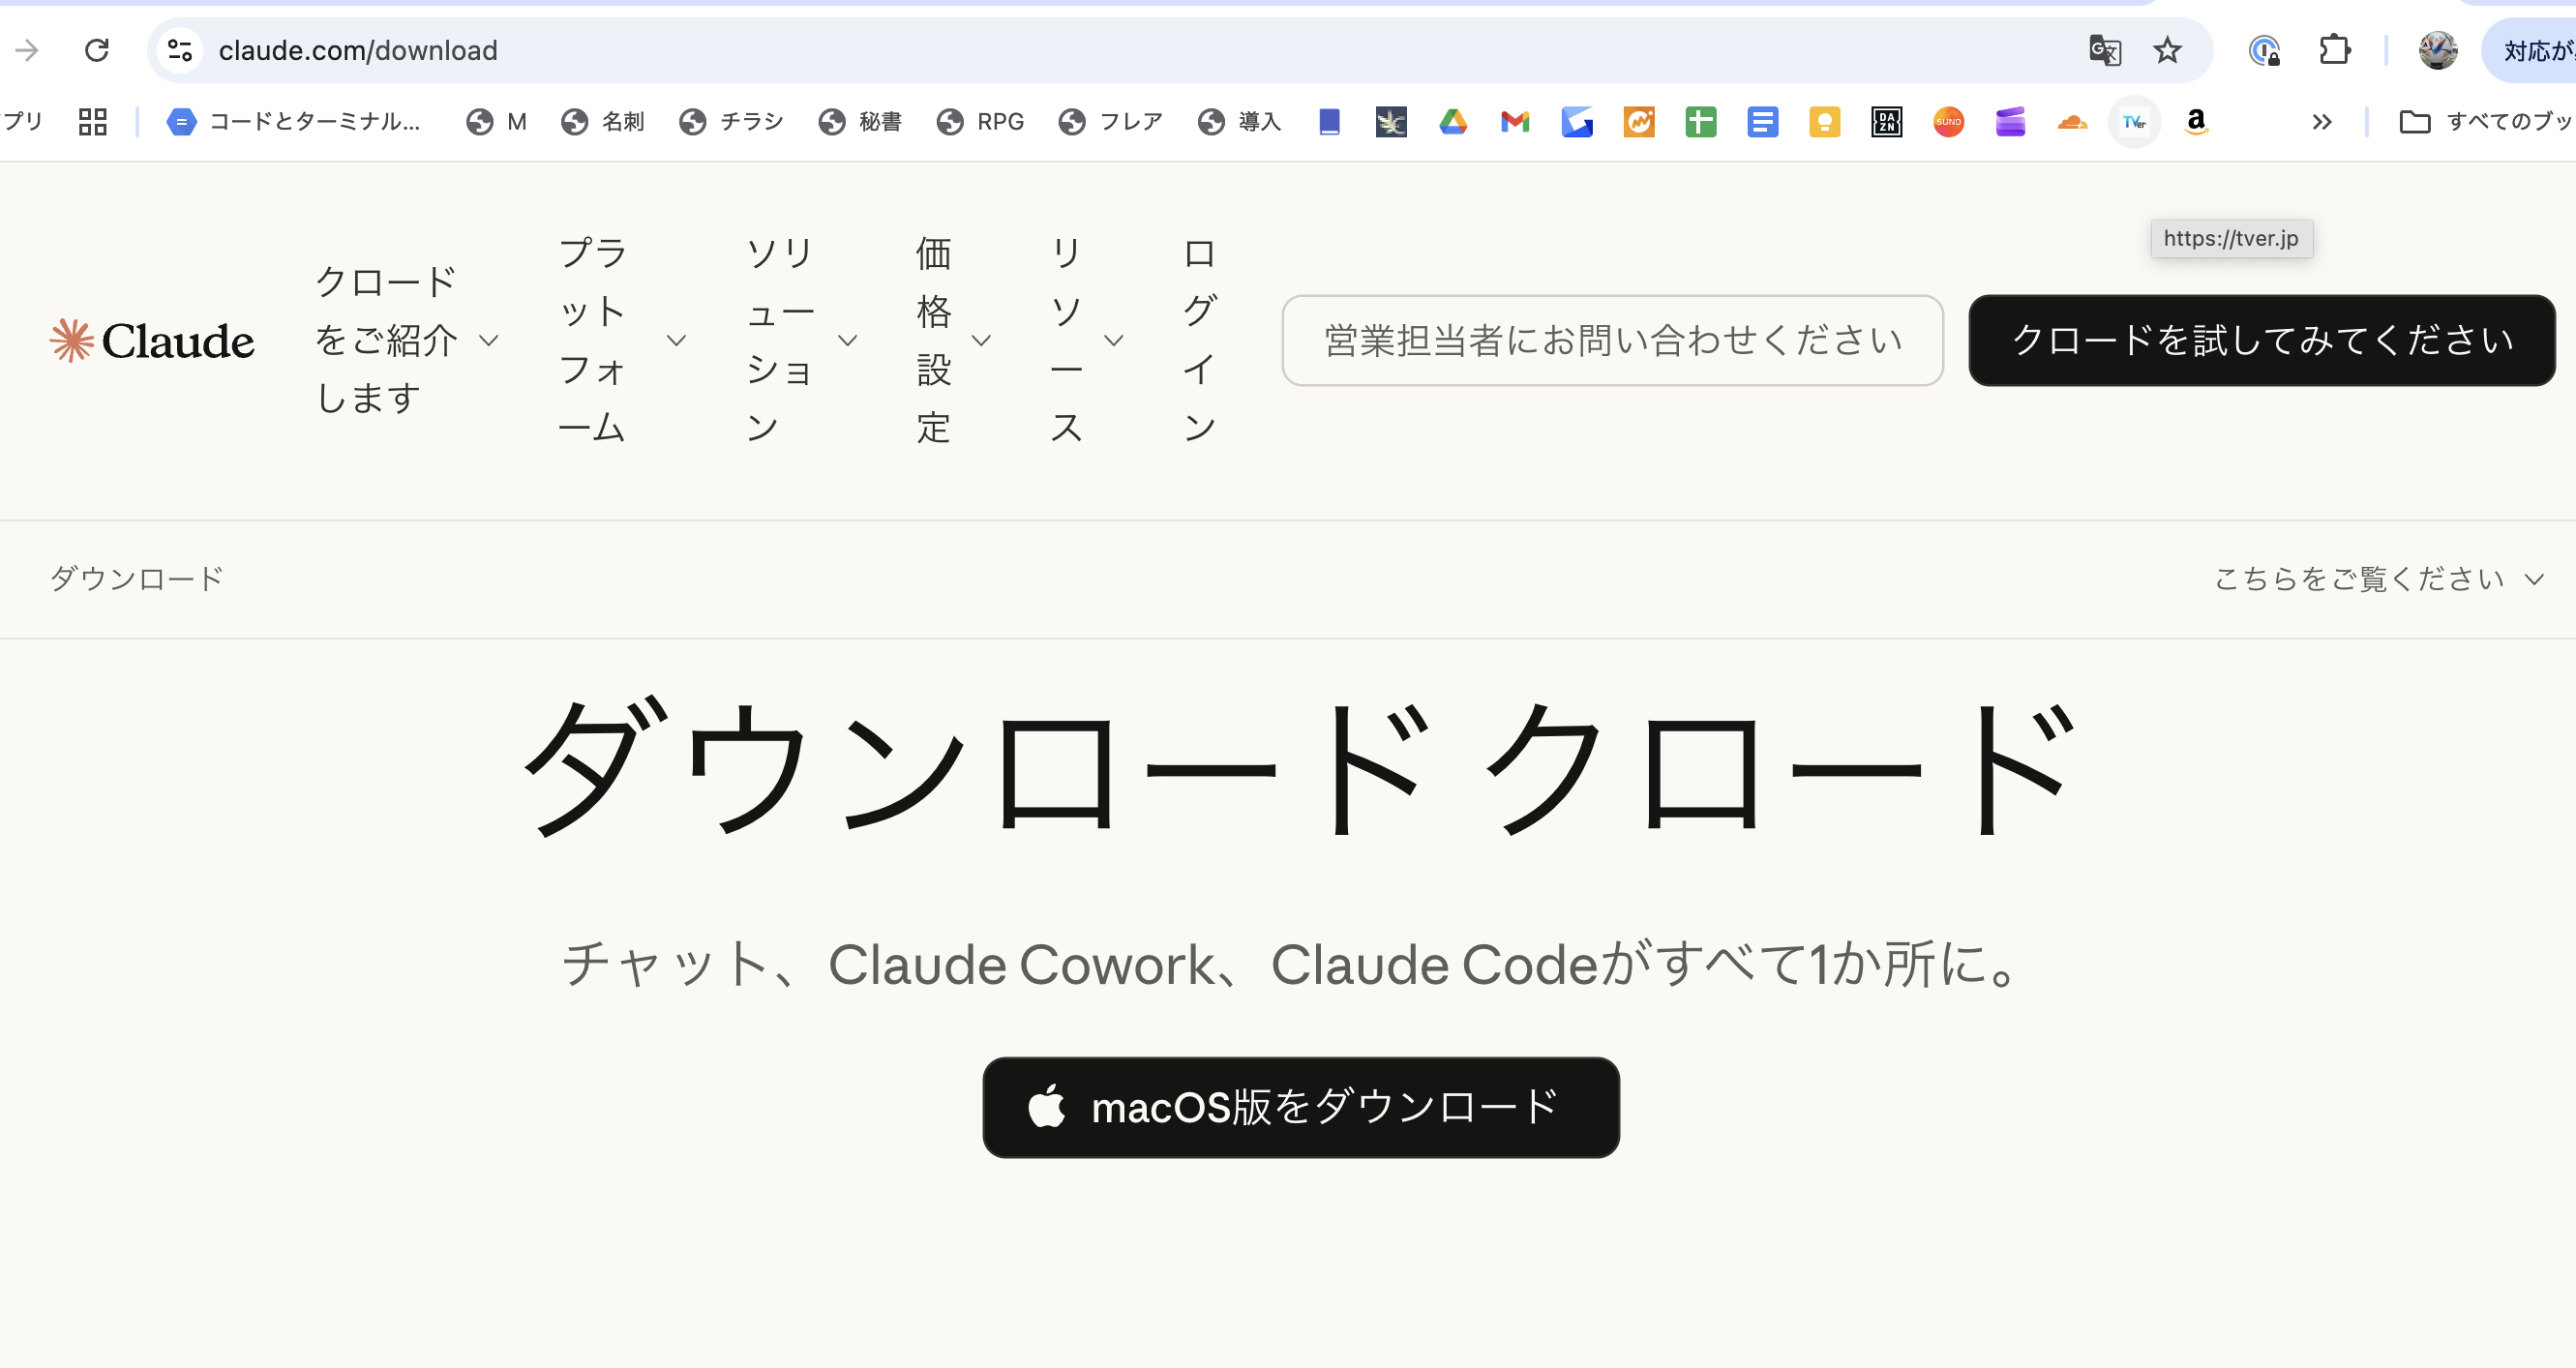Open the DAZN bookmark icon

pyautogui.click(x=1886, y=121)
